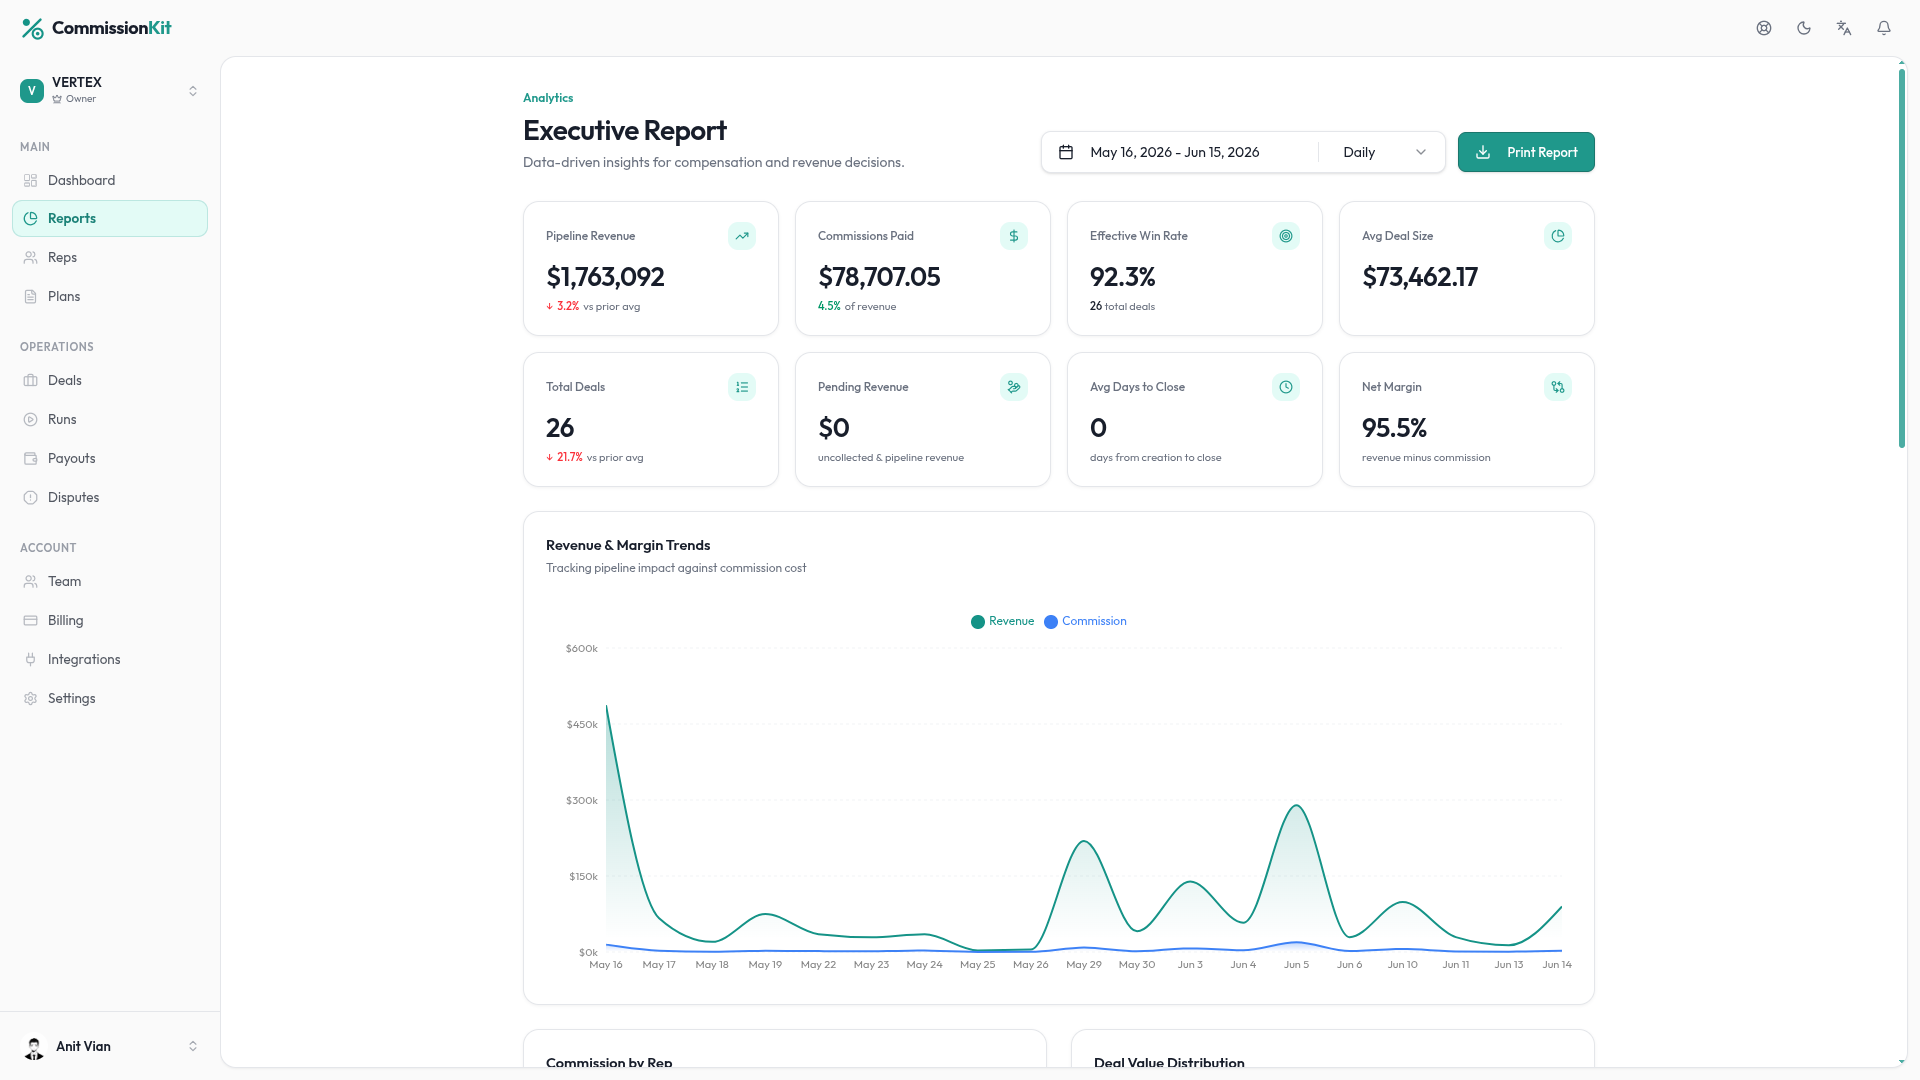Click the Deals briefcase icon

[31, 380]
